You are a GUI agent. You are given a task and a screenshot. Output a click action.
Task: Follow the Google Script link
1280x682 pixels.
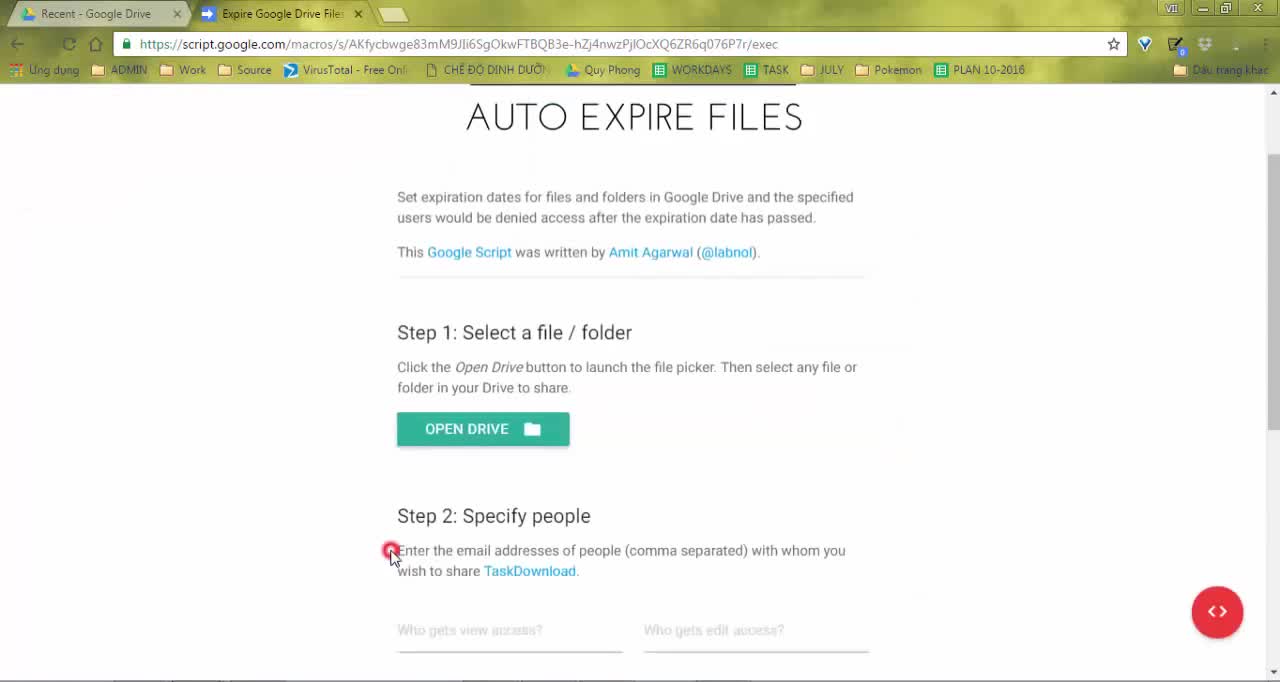[469, 252]
